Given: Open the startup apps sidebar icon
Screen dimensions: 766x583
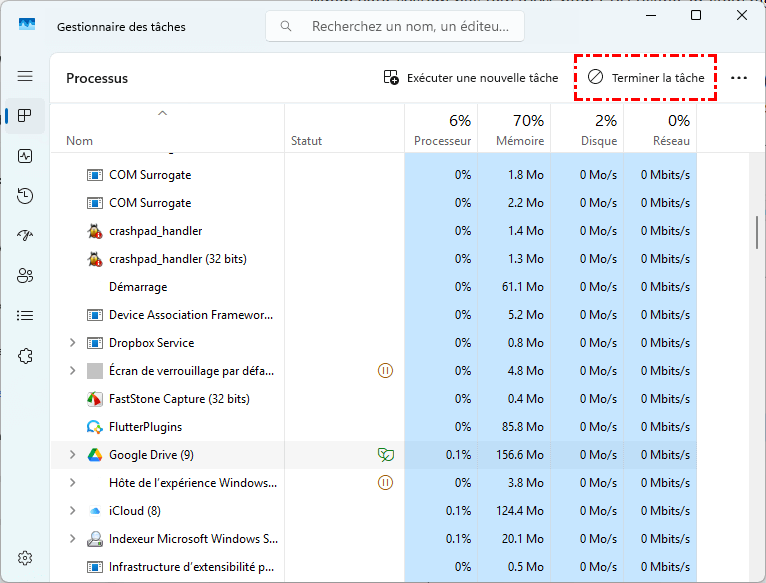Looking at the screenshot, I should coord(25,236).
